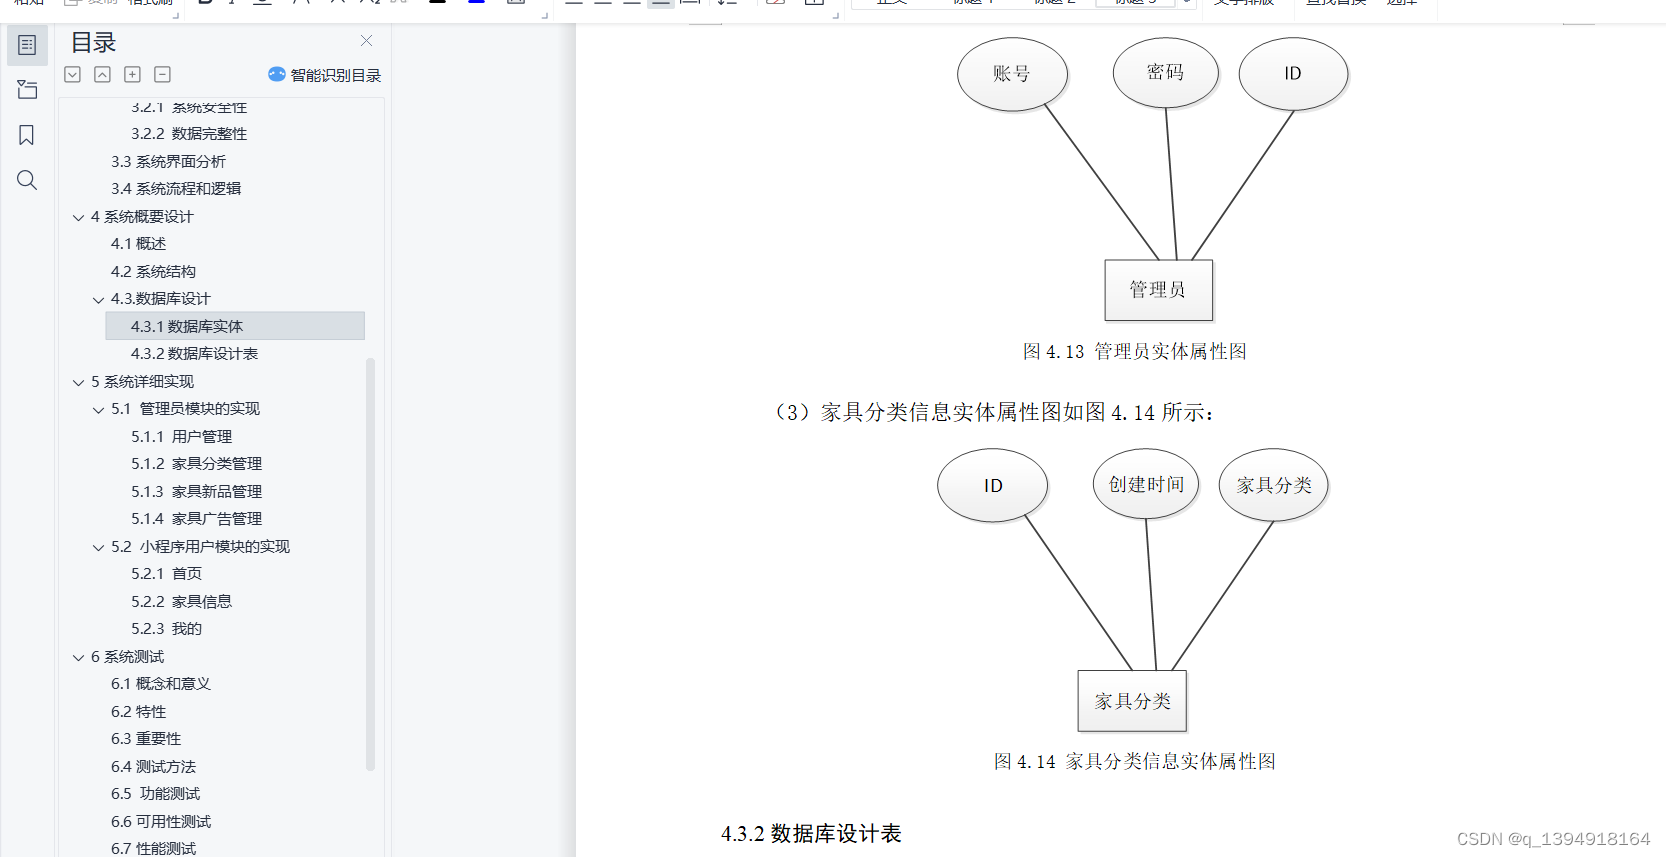Click caption '图 4.14 家具分类信息实体属性图'
This screenshot has width=1666, height=857.
coord(1134,762)
